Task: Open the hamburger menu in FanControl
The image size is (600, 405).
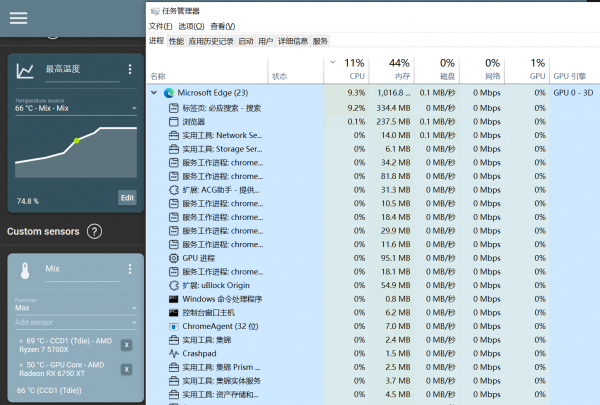Action: pos(18,18)
